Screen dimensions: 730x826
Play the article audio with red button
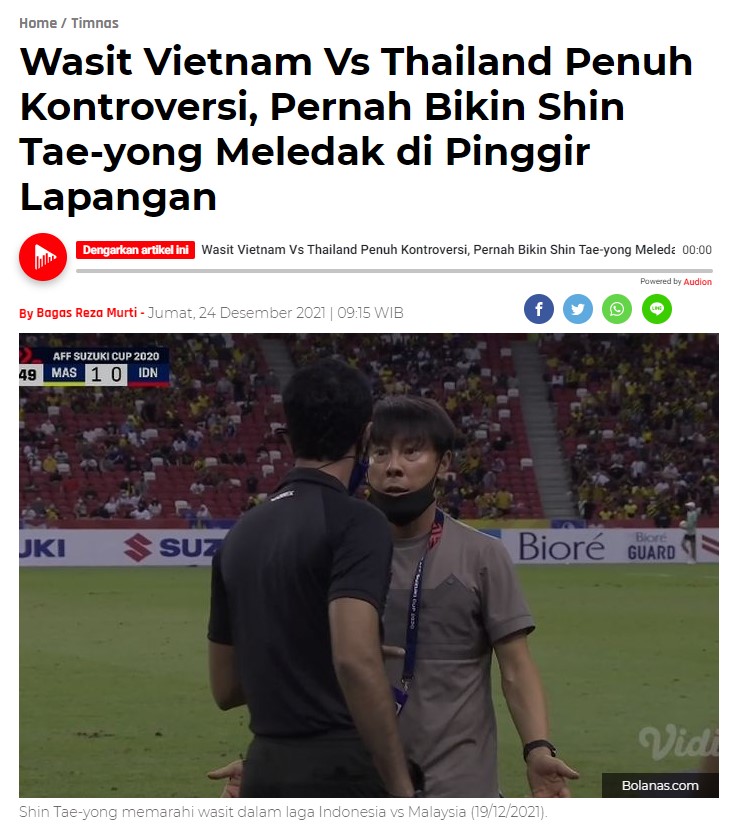pos(43,257)
